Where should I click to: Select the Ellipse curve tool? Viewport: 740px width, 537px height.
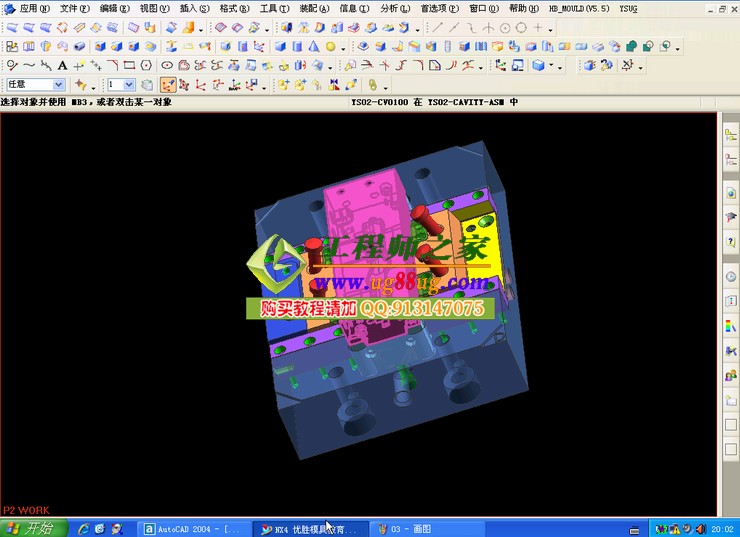[x=167, y=65]
